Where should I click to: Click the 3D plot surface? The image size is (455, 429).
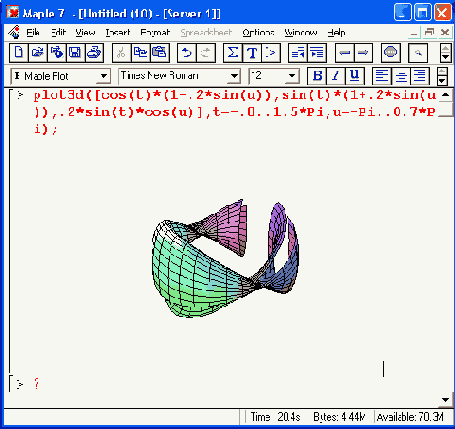pos(225,259)
